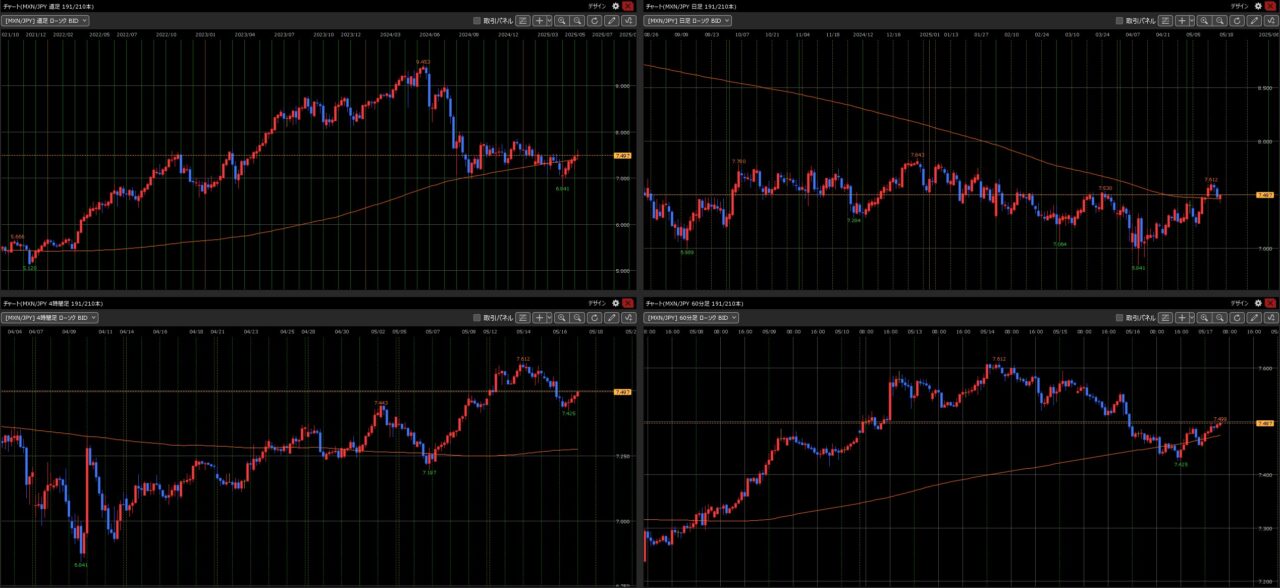Click the zigzag line icon in the 日足 chart toolbar

tap(1271, 20)
